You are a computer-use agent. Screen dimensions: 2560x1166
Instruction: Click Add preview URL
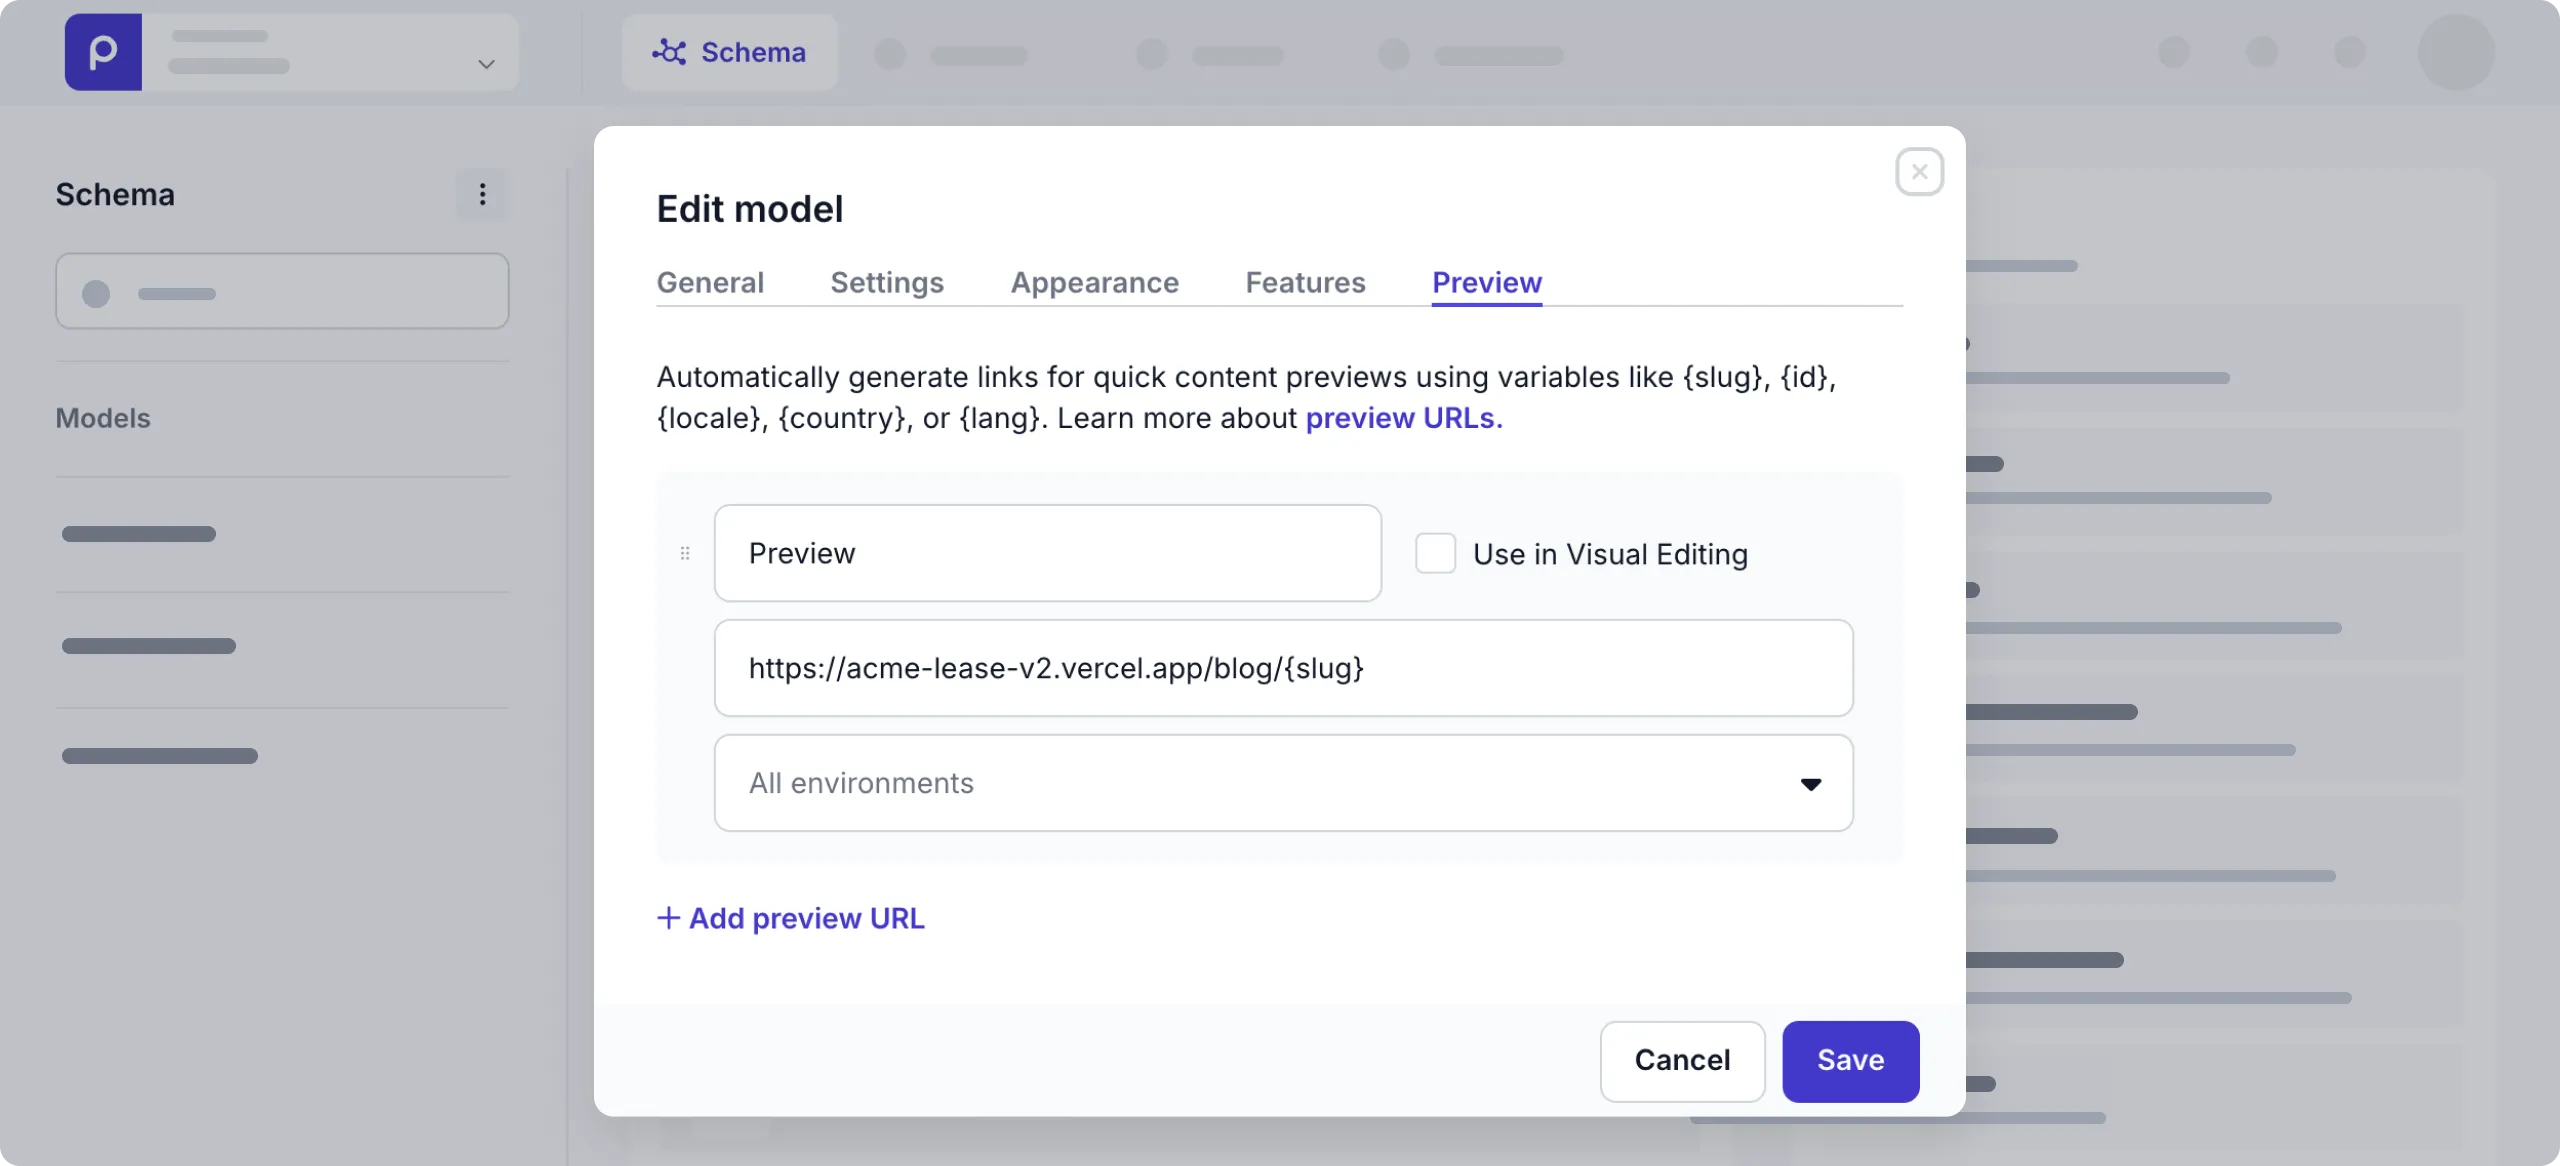click(x=790, y=918)
